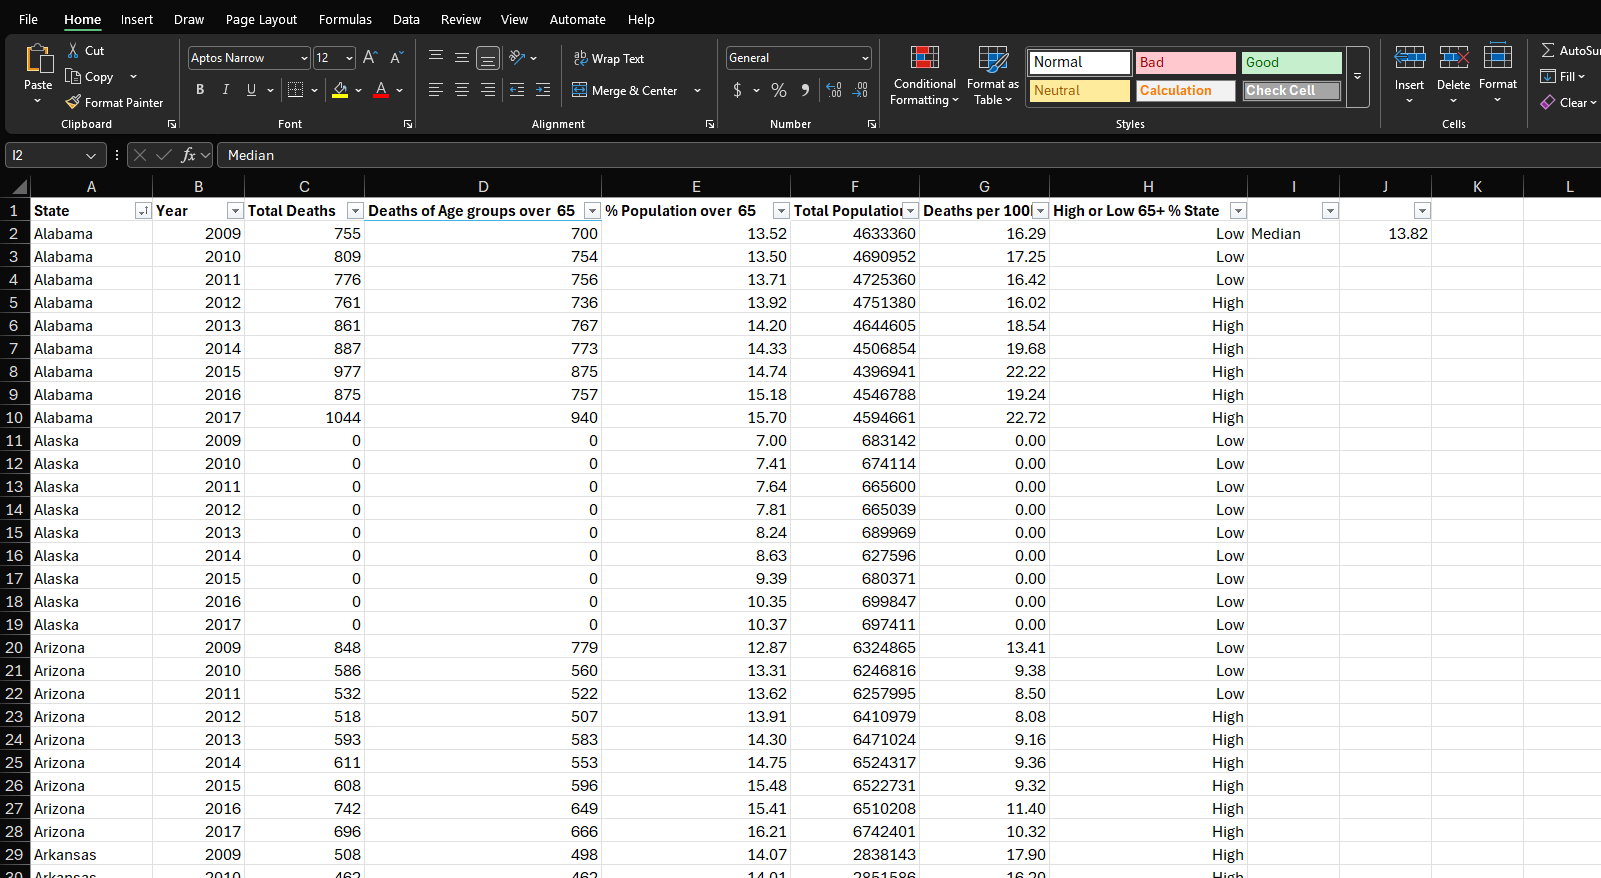
Task: Apply the Neutral cell style
Action: pyautogui.click(x=1080, y=90)
